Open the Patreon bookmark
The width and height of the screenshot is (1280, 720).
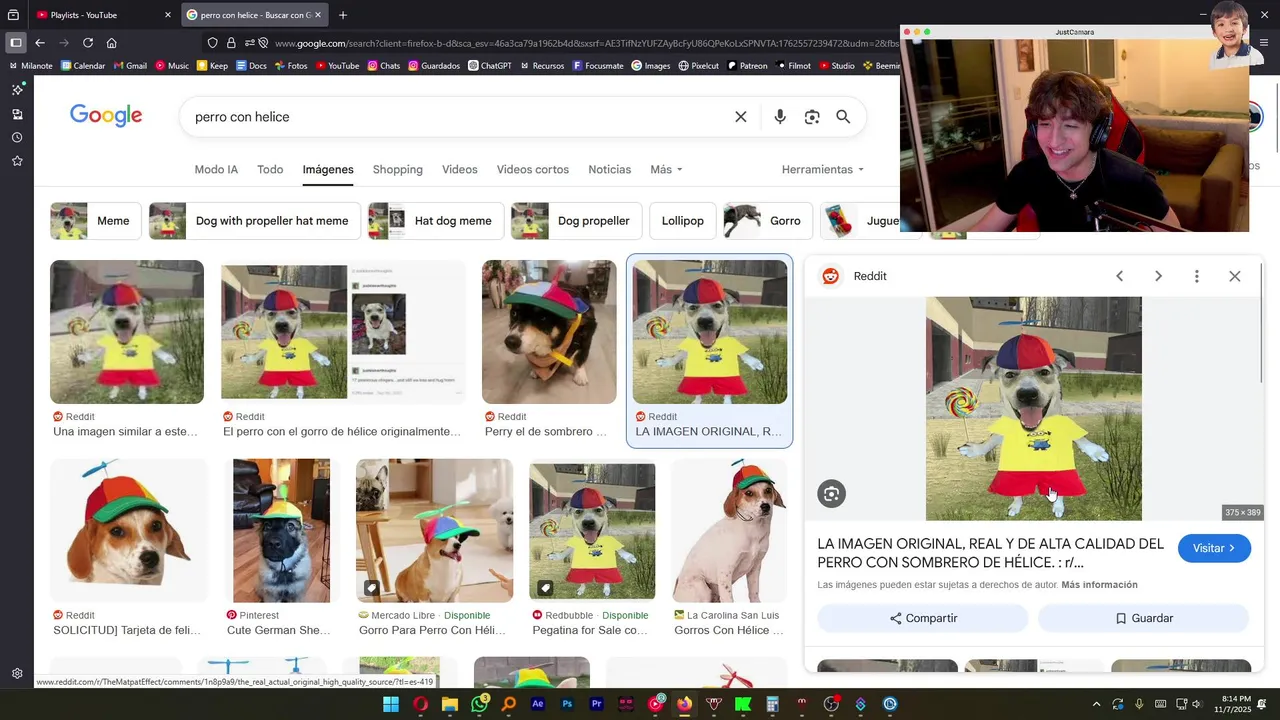click(x=747, y=66)
